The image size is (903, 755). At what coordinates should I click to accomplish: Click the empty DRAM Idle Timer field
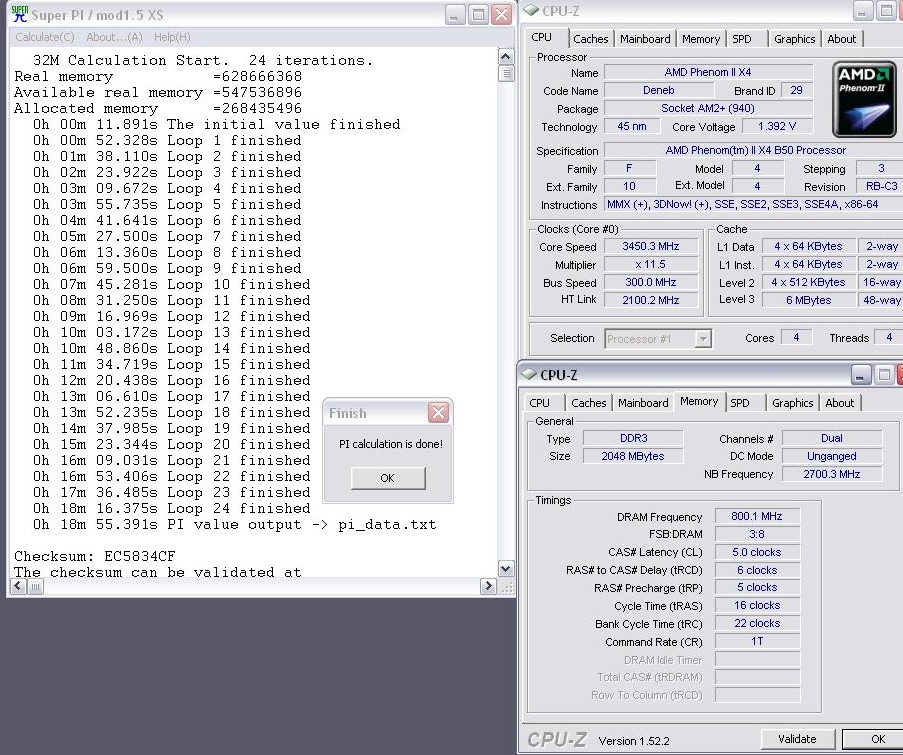(x=757, y=660)
